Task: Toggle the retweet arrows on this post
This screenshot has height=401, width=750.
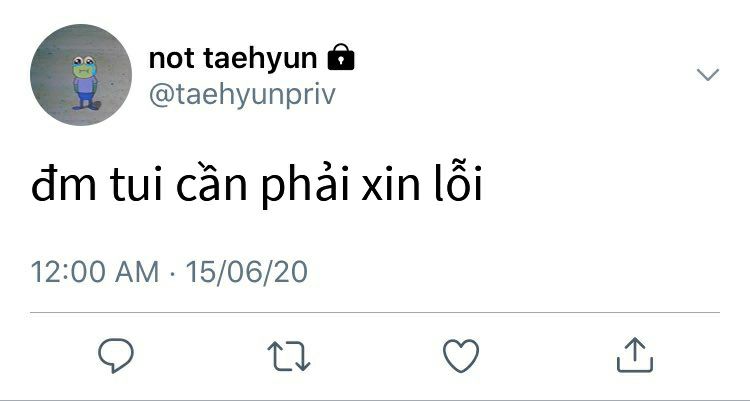Action: [x=289, y=356]
